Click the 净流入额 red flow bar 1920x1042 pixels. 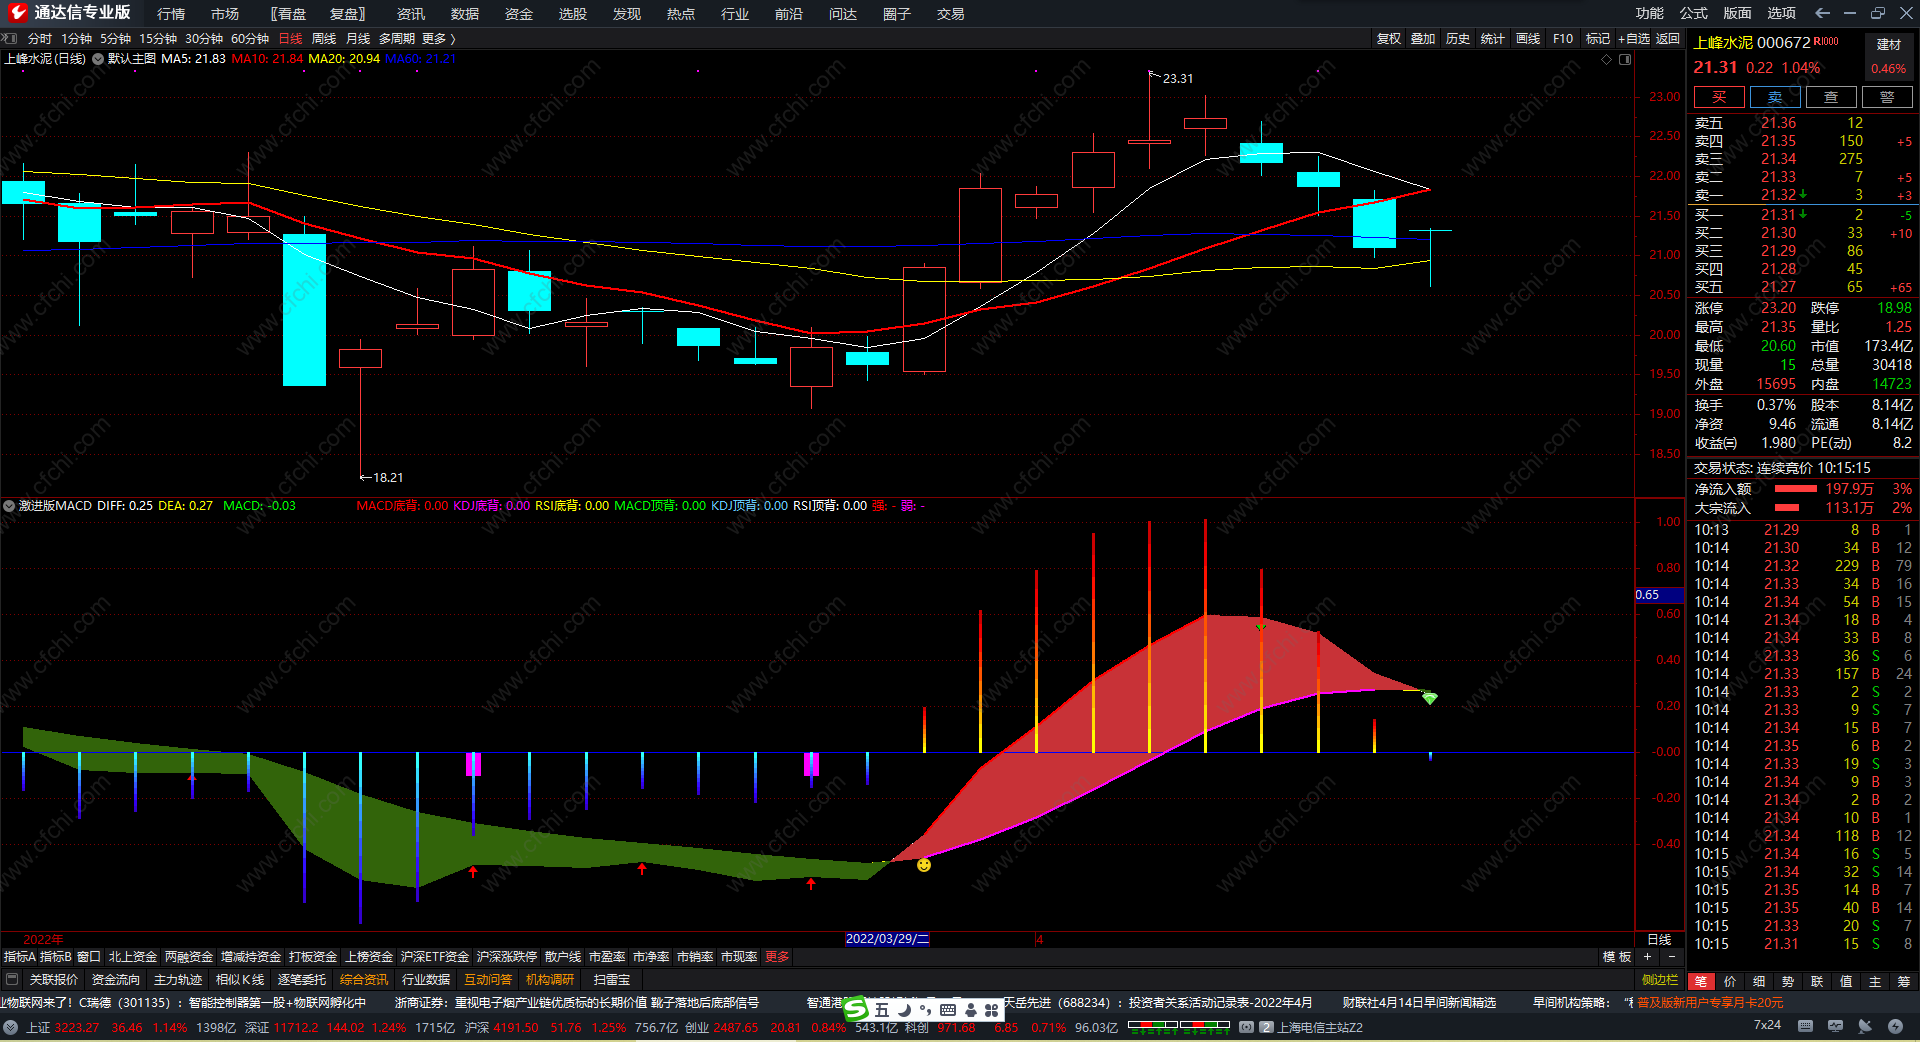pyautogui.click(x=1795, y=489)
